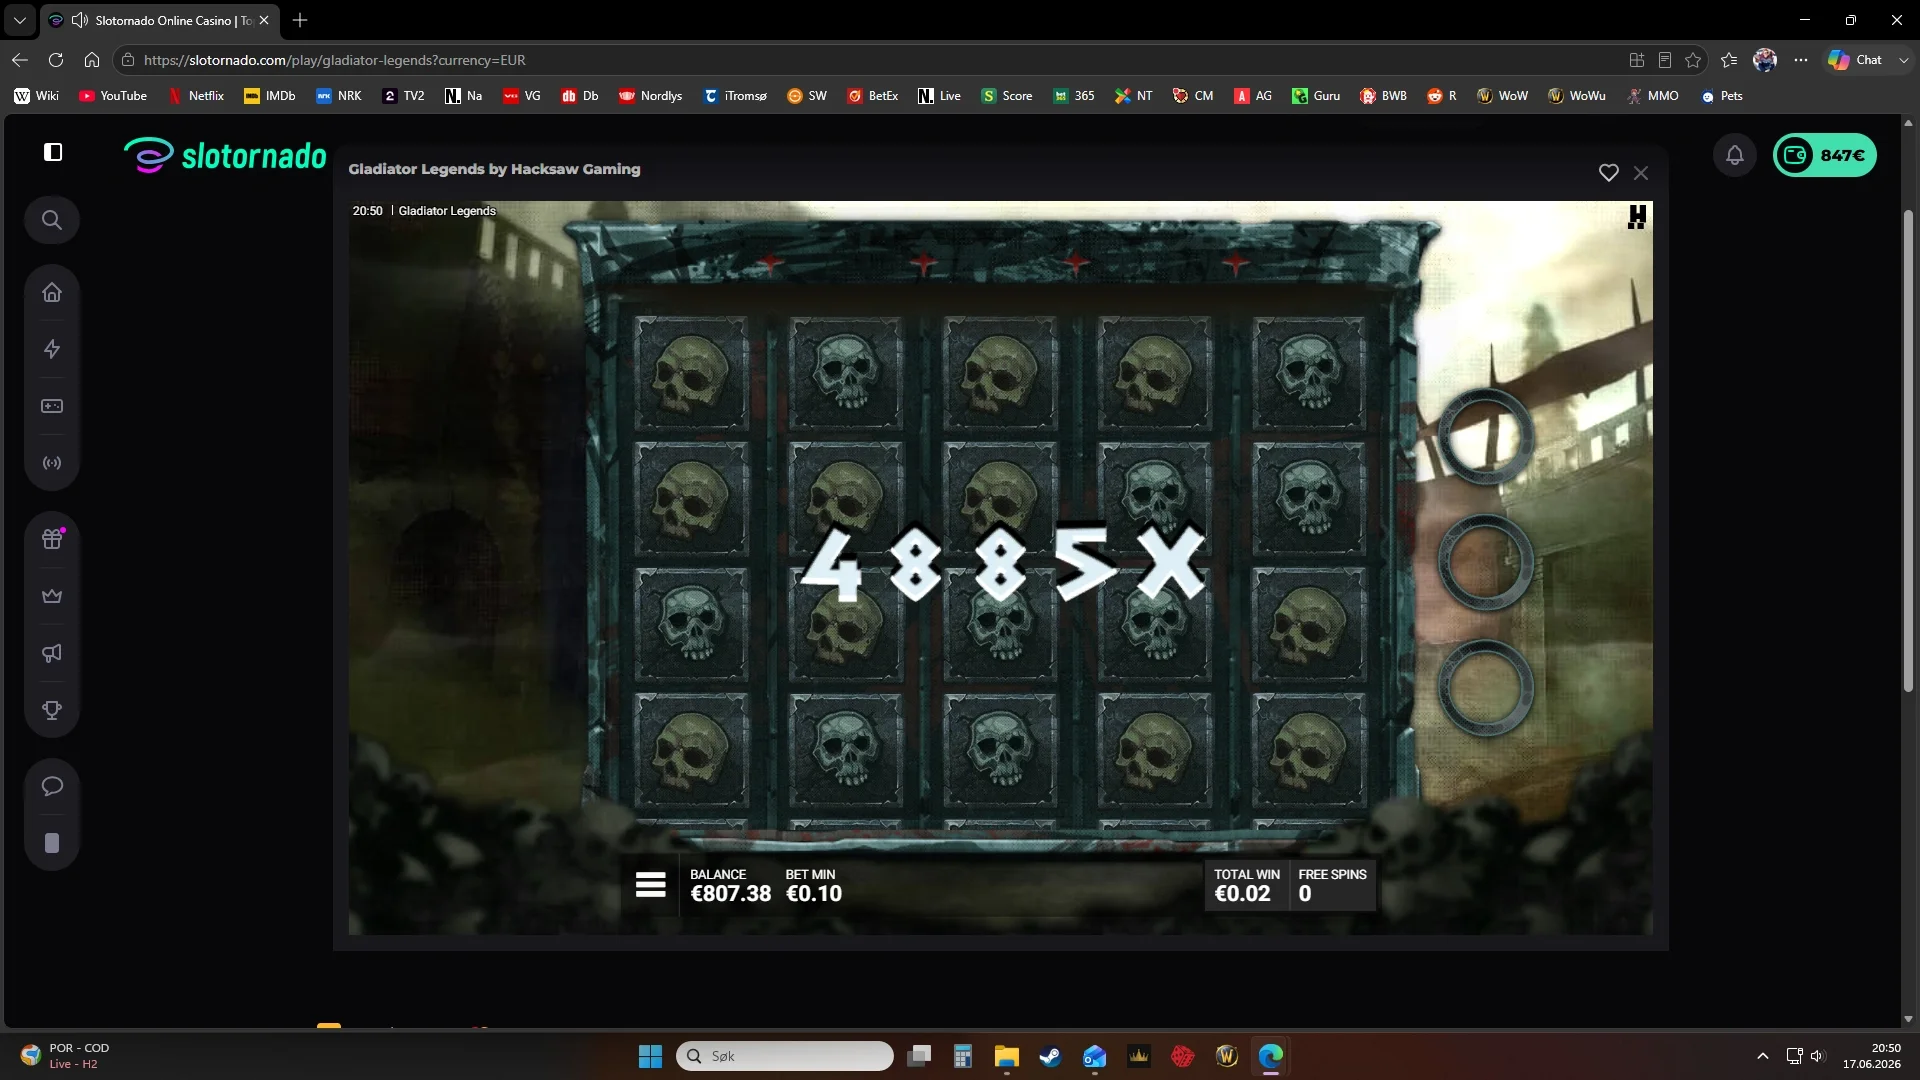
Task: Open the split screen browser icon
Action: coord(1637,60)
